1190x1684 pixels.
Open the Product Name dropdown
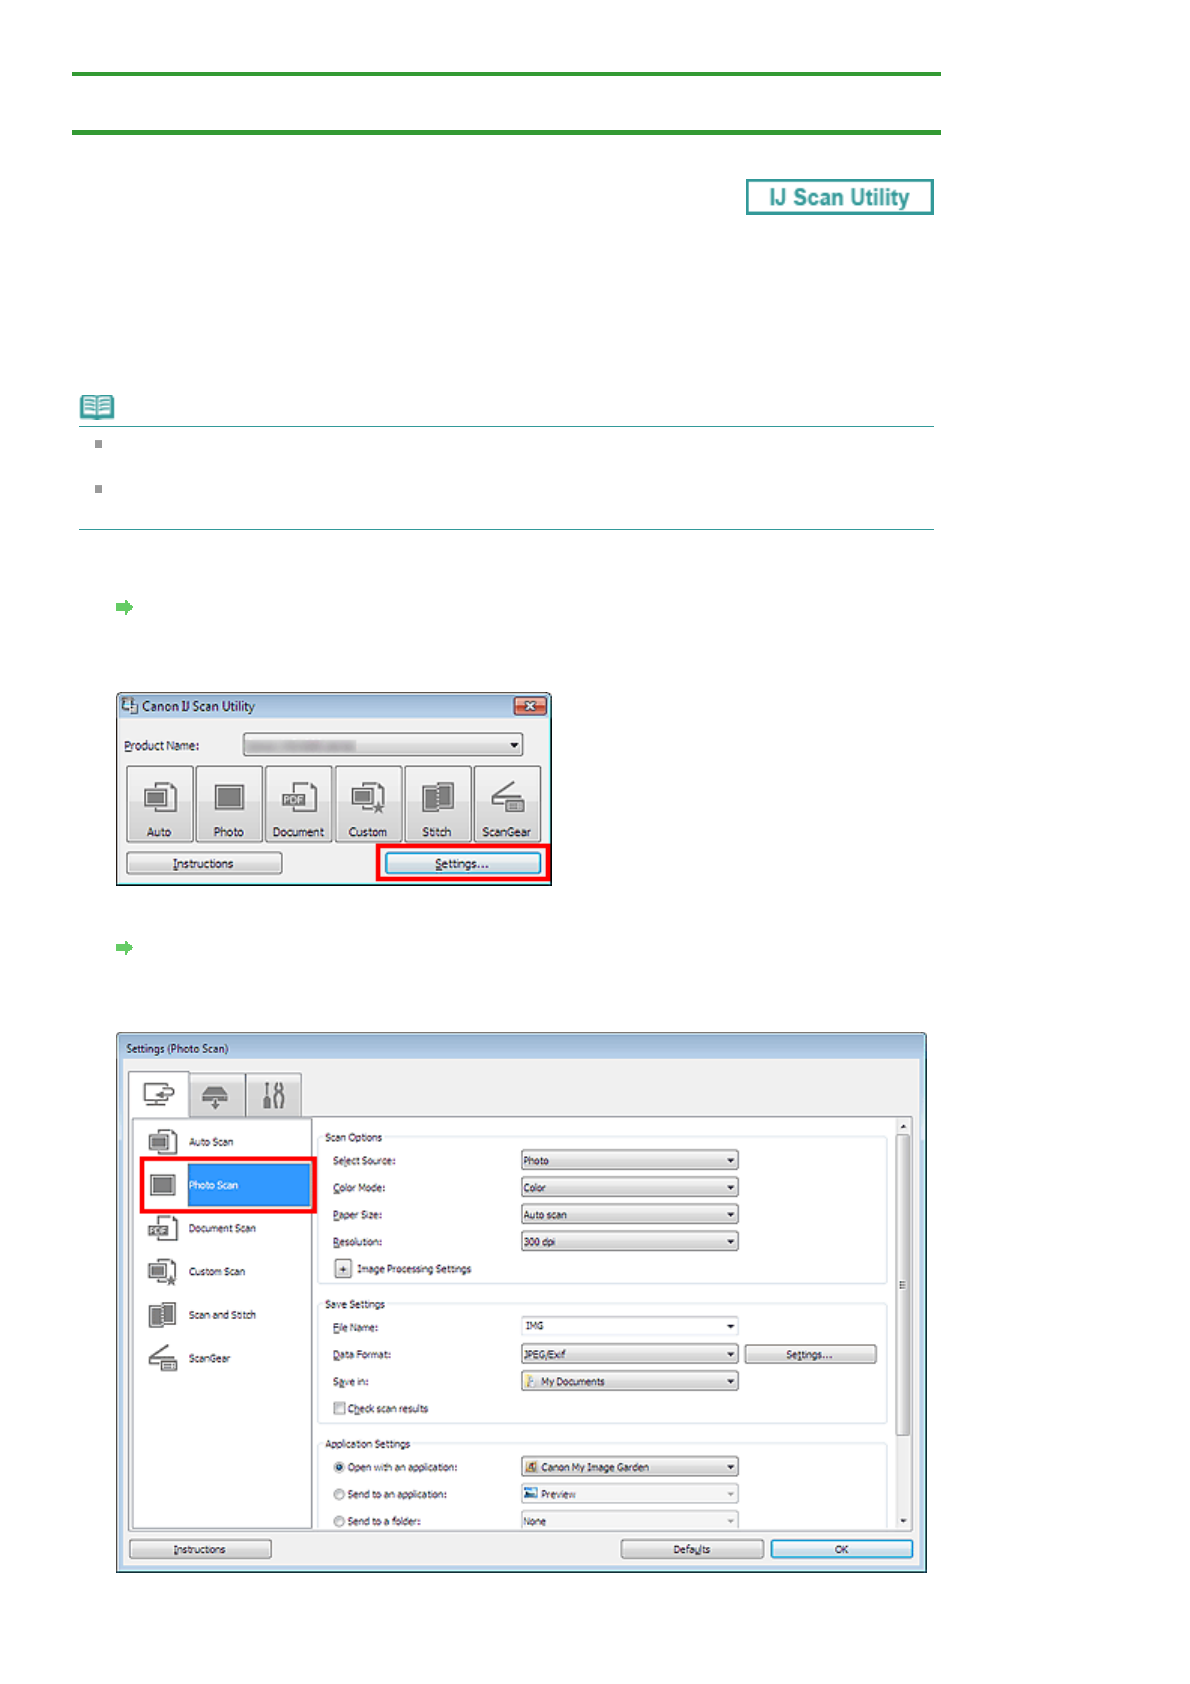pos(383,745)
